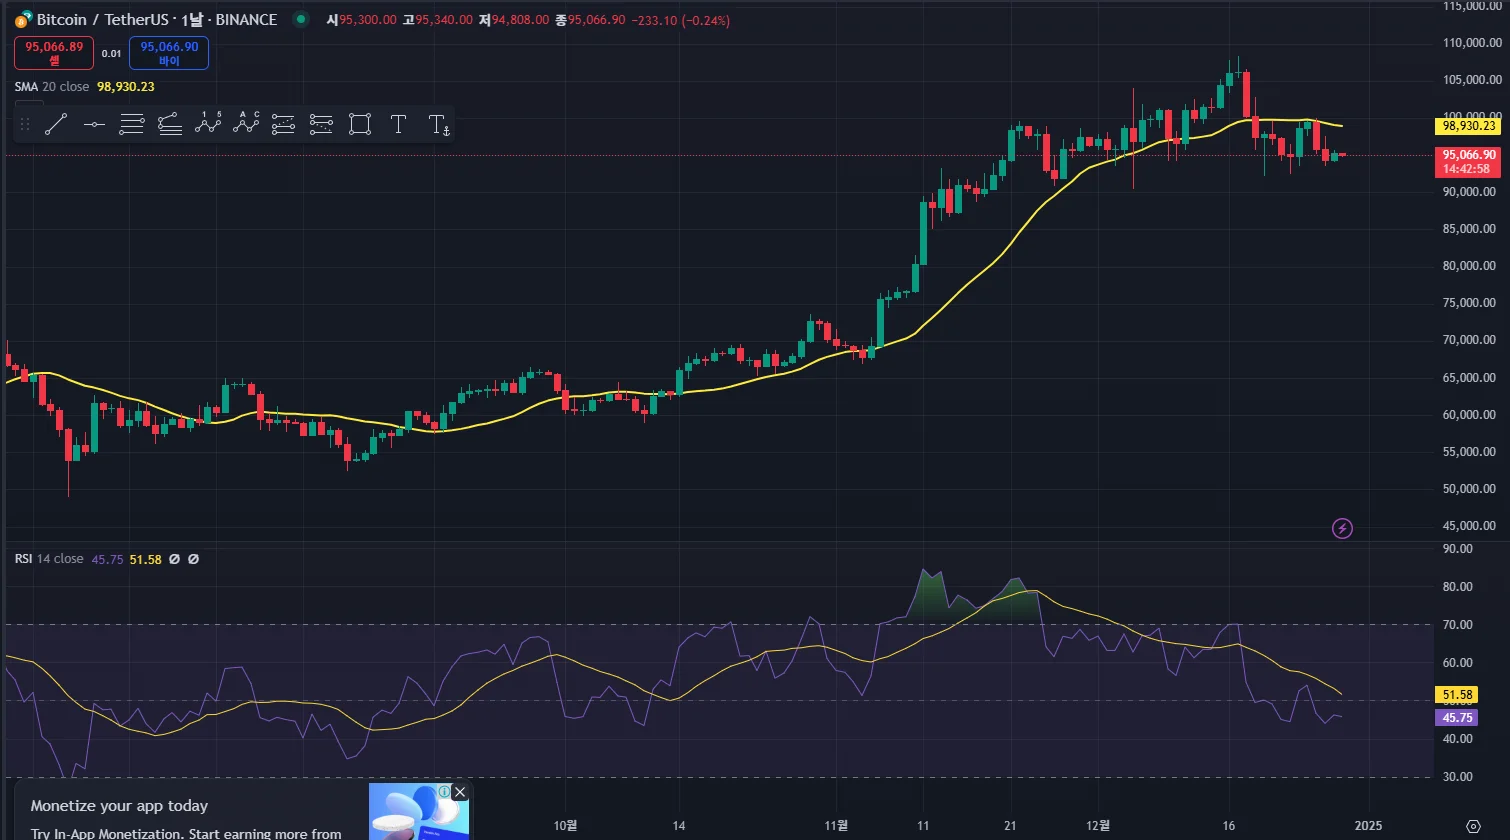Click the blue buy price button
1510x840 pixels.
coord(169,53)
